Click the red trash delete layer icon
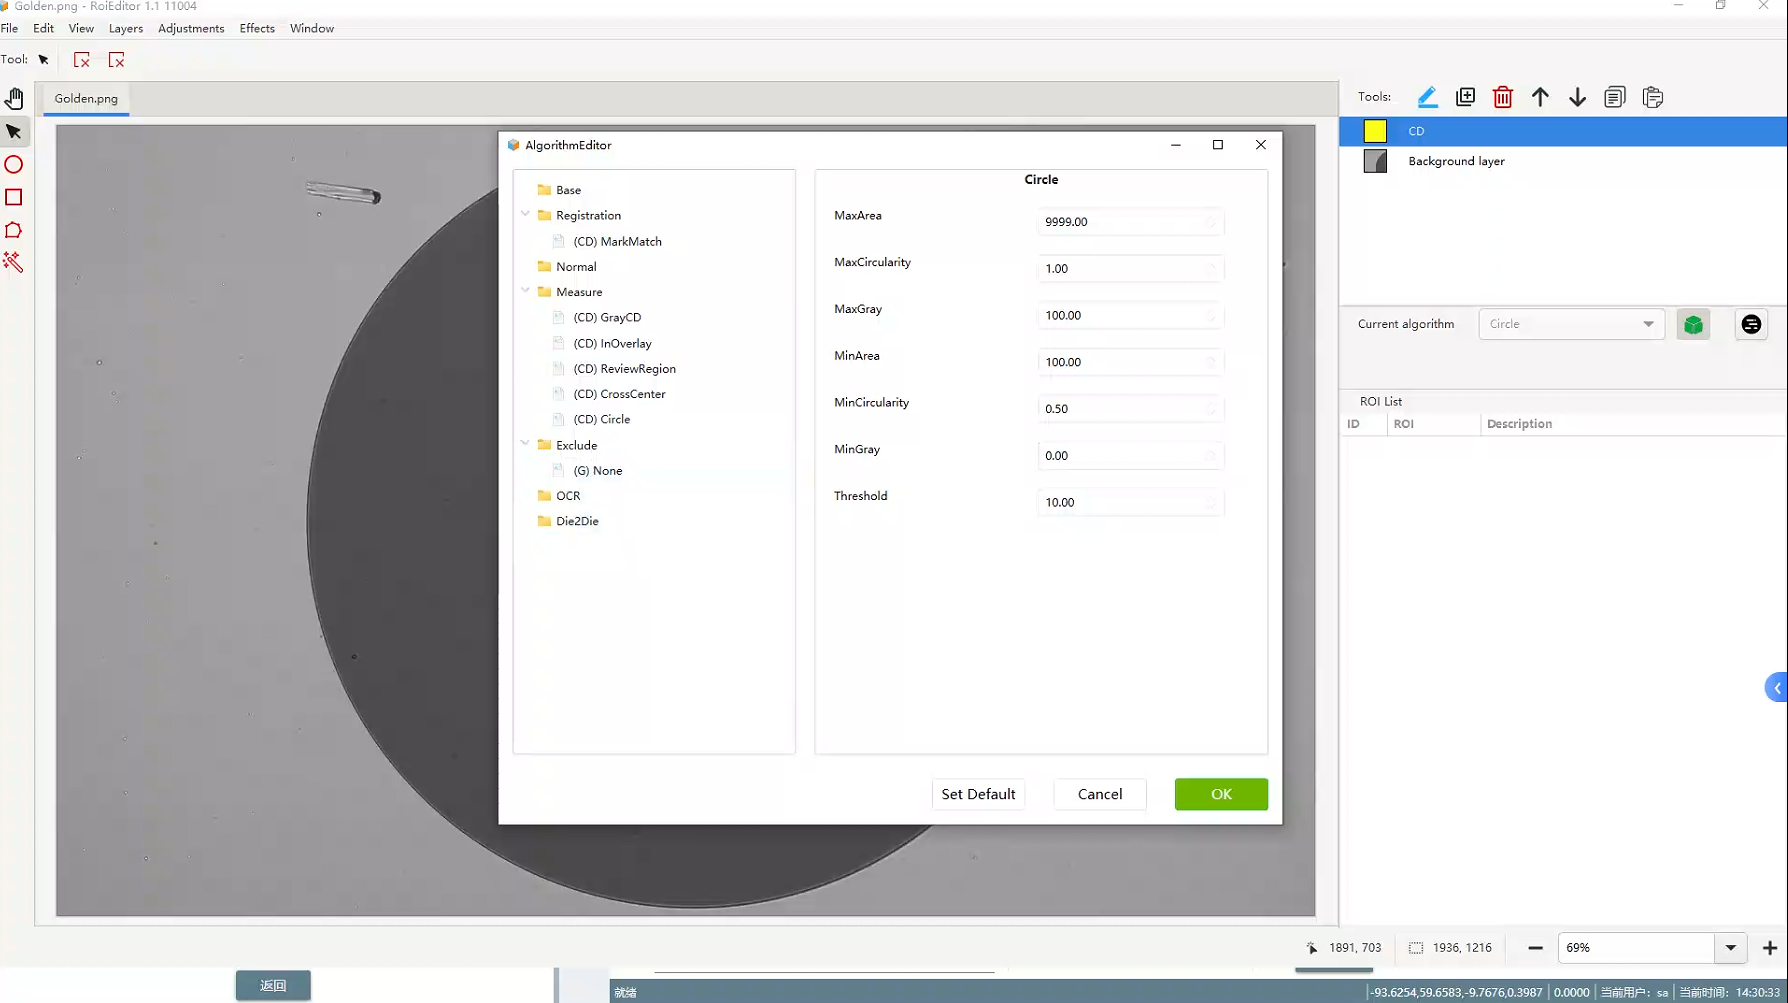The image size is (1788, 1003). (x=1502, y=97)
